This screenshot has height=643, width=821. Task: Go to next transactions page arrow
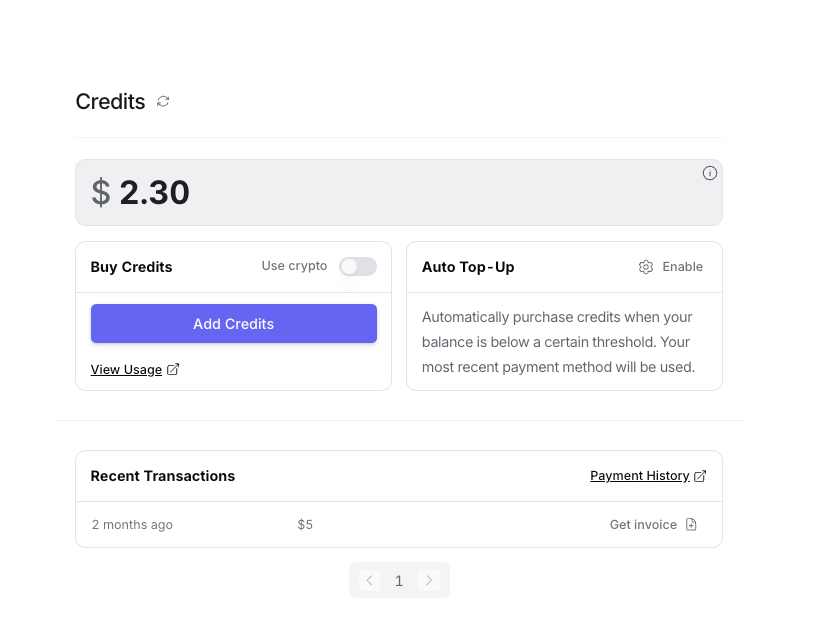click(x=429, y=580)
